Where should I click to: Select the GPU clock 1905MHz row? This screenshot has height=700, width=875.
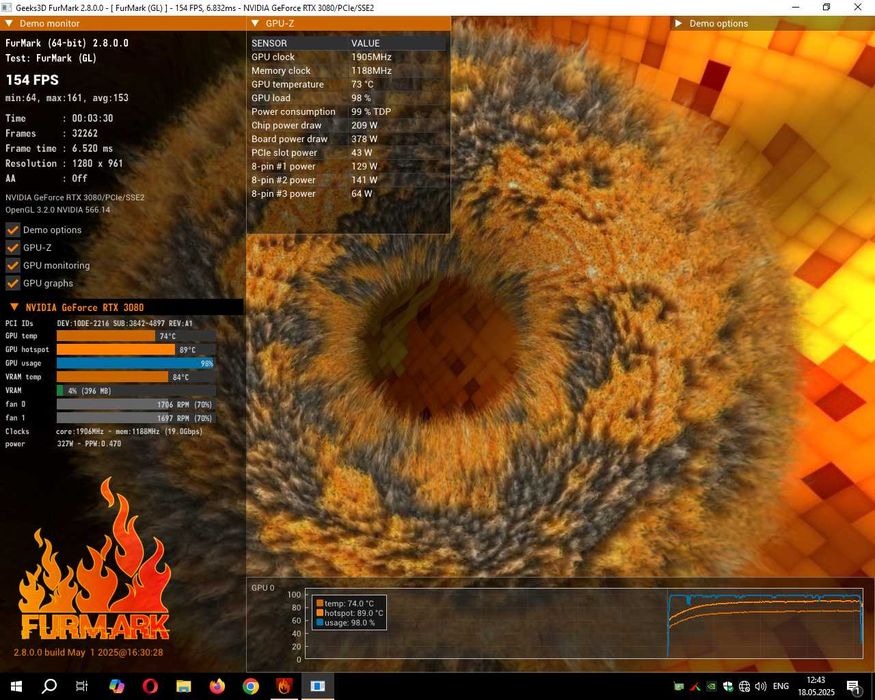tap(349, 57)
